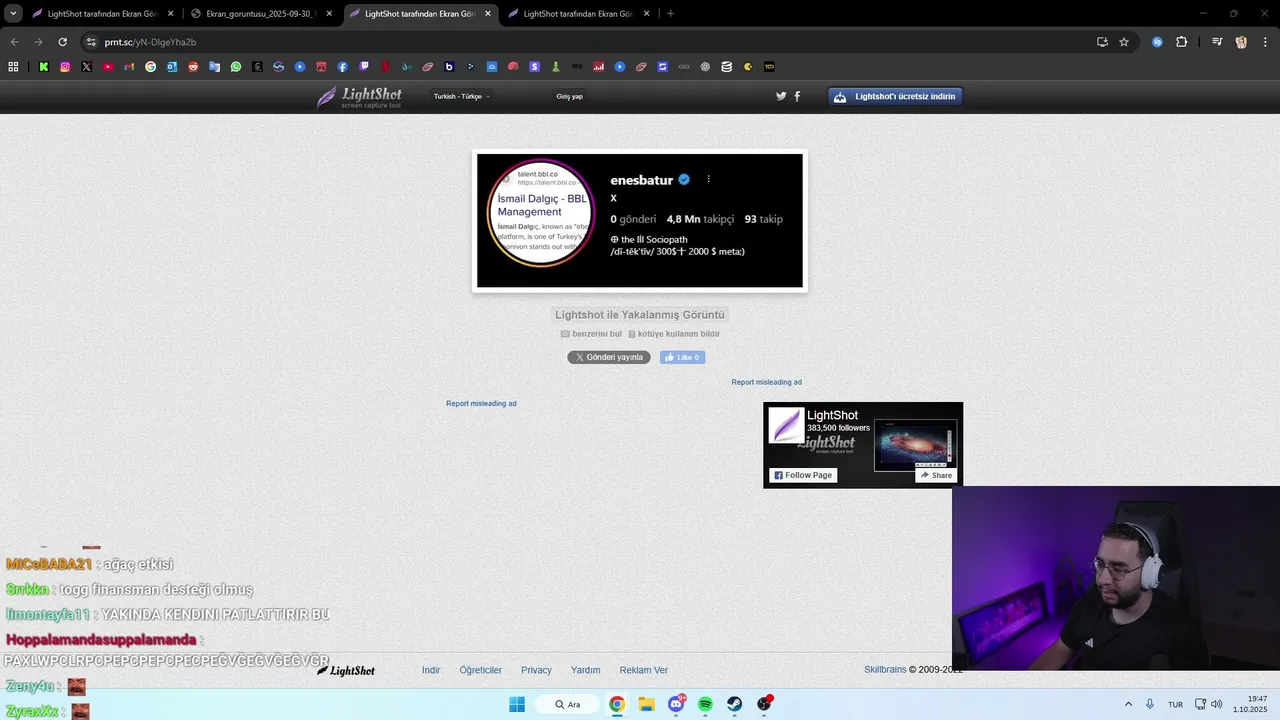Open a new browser tab
This screenshot has height=720, width=1280.
(670, 14)
